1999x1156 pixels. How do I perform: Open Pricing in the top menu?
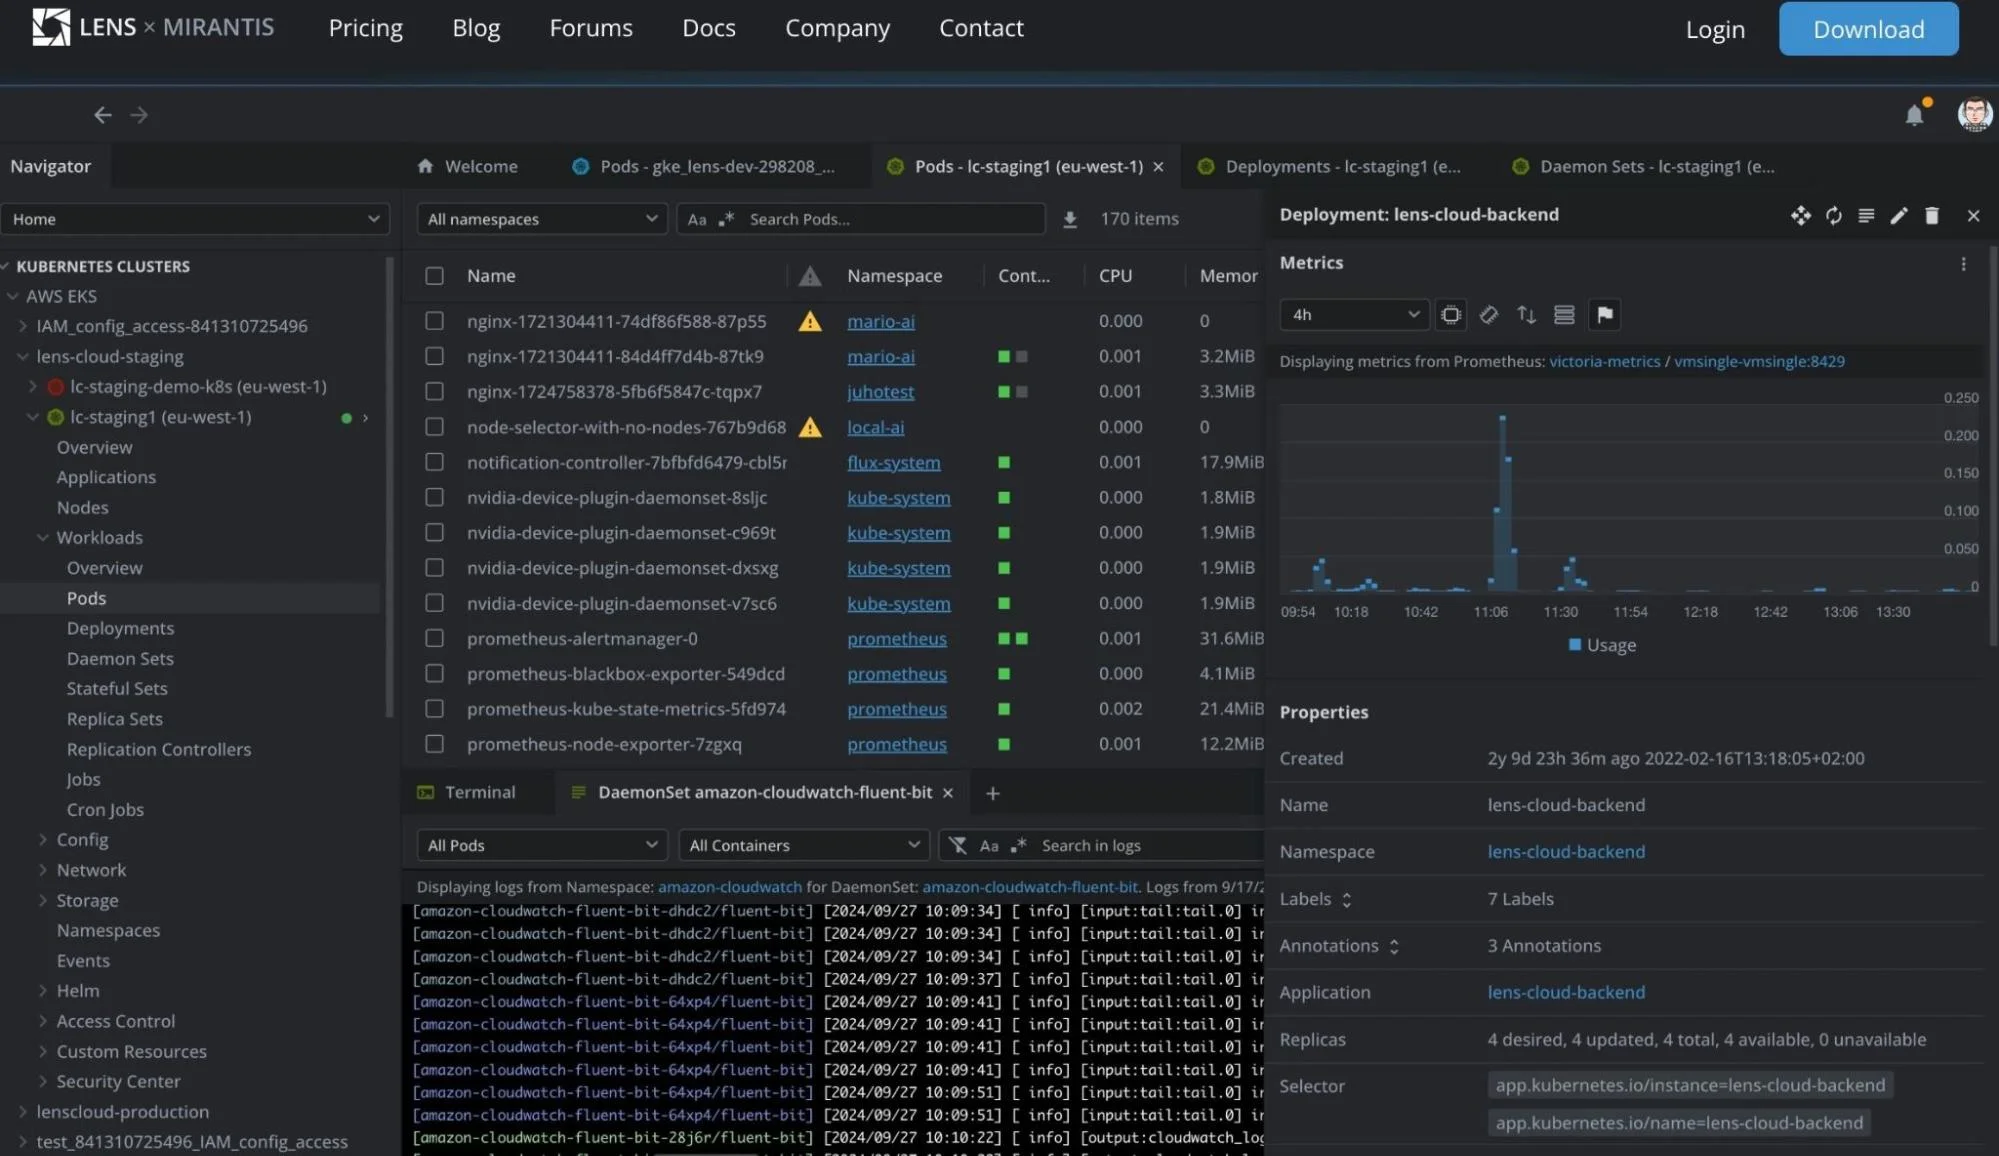tap(366, 28)
